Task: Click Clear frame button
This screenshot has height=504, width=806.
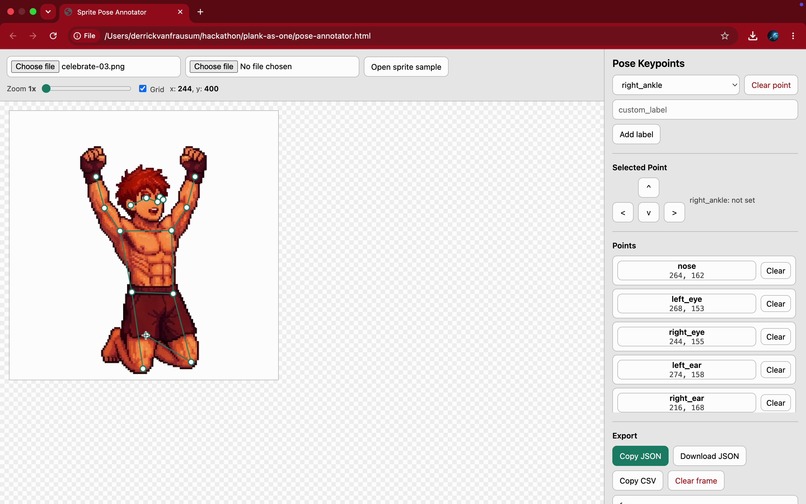Action: coord(695,480)
